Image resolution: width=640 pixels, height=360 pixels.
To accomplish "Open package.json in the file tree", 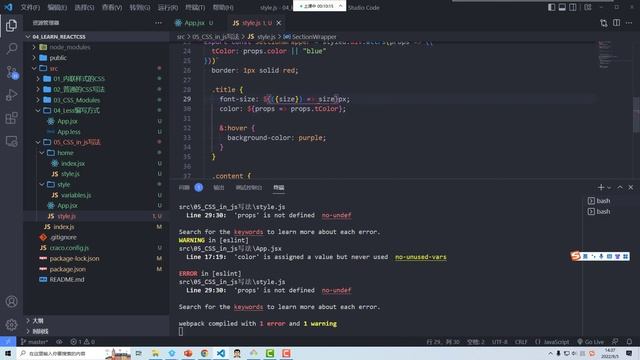I will coord(67,269).
